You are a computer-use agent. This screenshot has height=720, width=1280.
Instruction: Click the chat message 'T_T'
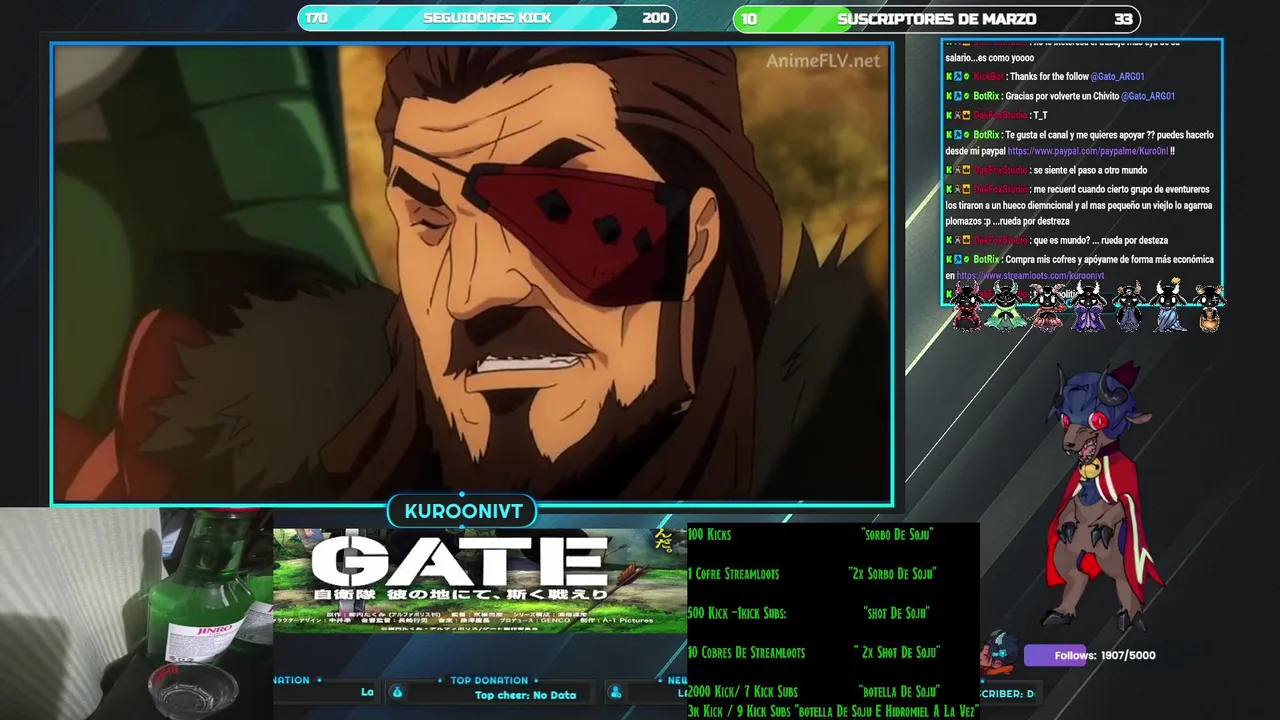(x=1040, y=115)
